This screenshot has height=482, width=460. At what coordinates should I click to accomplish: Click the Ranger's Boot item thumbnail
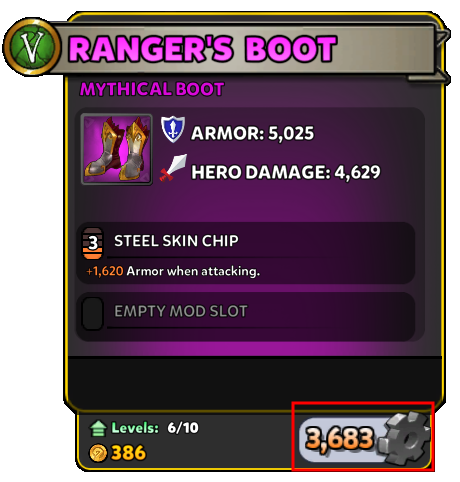pyautogui.click(x=117, y=149)
